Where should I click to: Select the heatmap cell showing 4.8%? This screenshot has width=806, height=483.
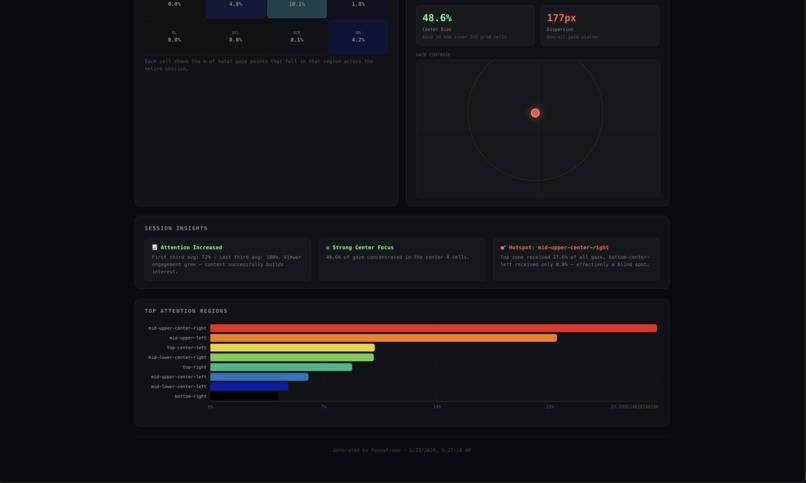235,8
